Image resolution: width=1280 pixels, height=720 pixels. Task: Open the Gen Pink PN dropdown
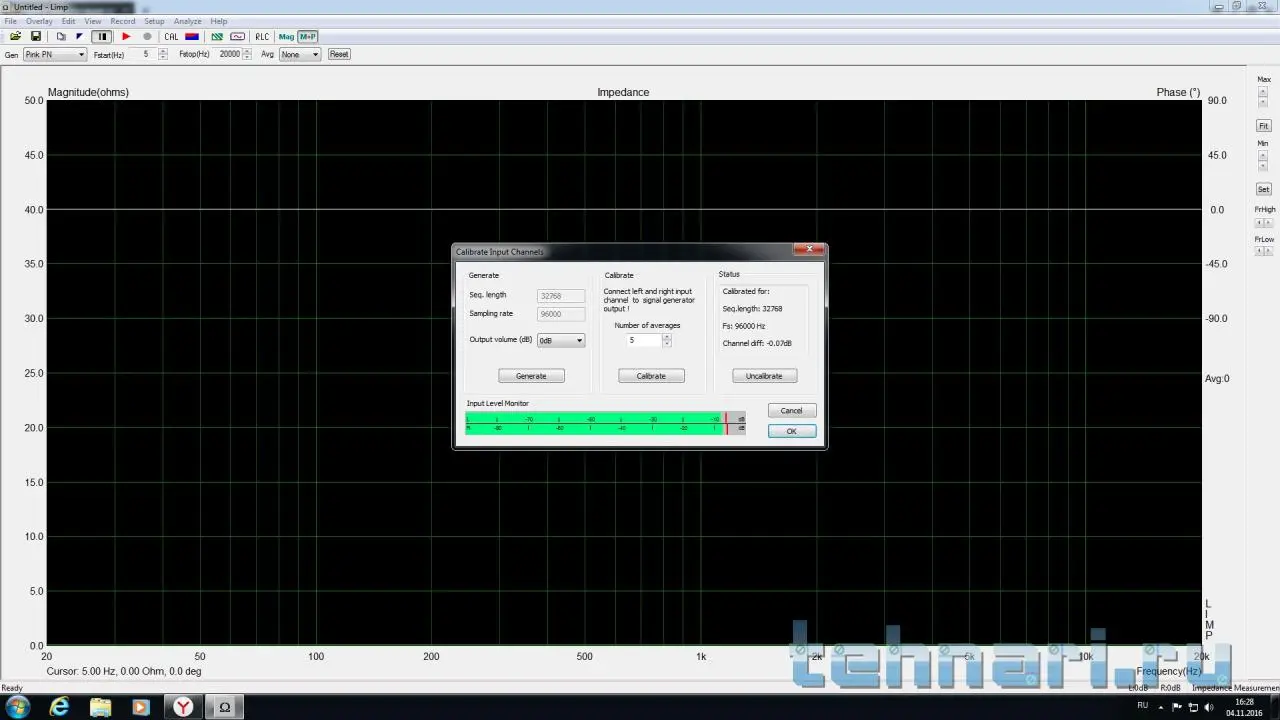55,54
